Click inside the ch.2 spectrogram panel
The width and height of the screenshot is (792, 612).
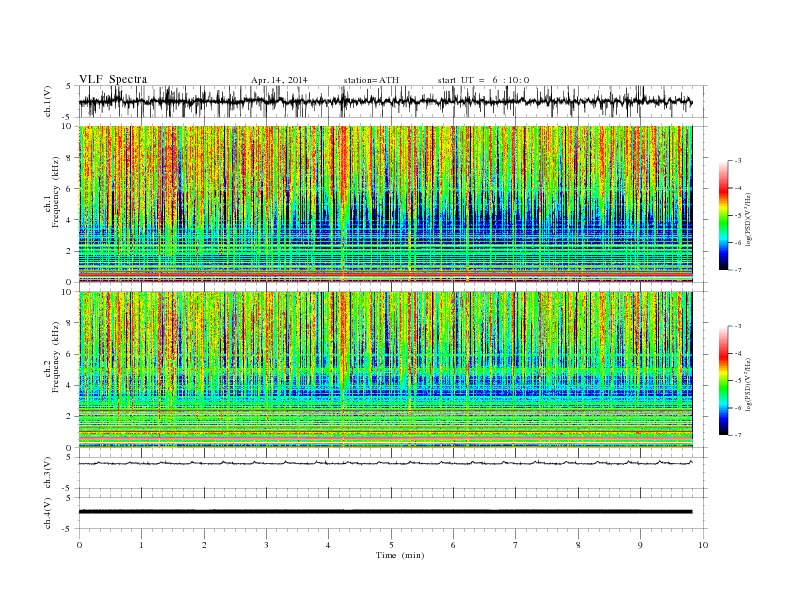[385, 370]
